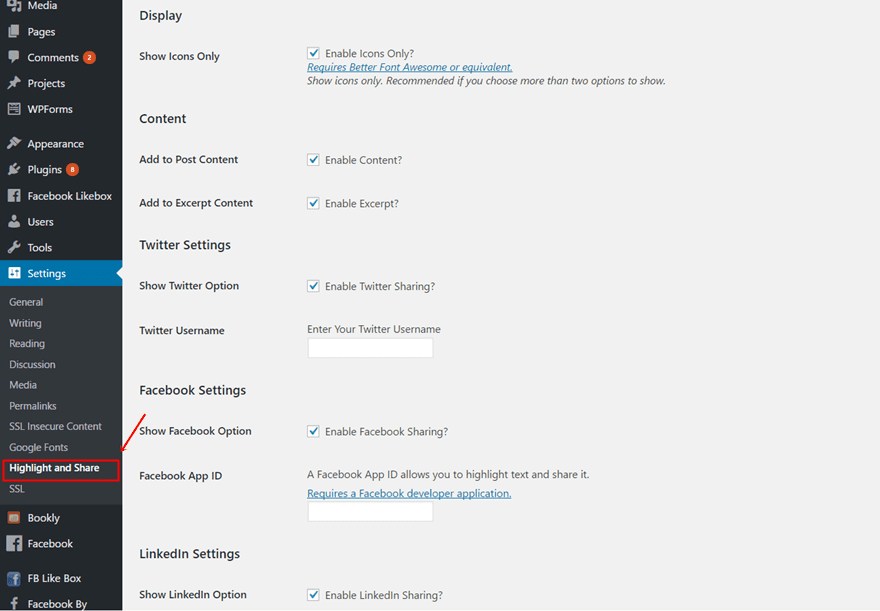Toggle the Enable Excerpt checkbox
880x611 pixels.
pos(314,203)
